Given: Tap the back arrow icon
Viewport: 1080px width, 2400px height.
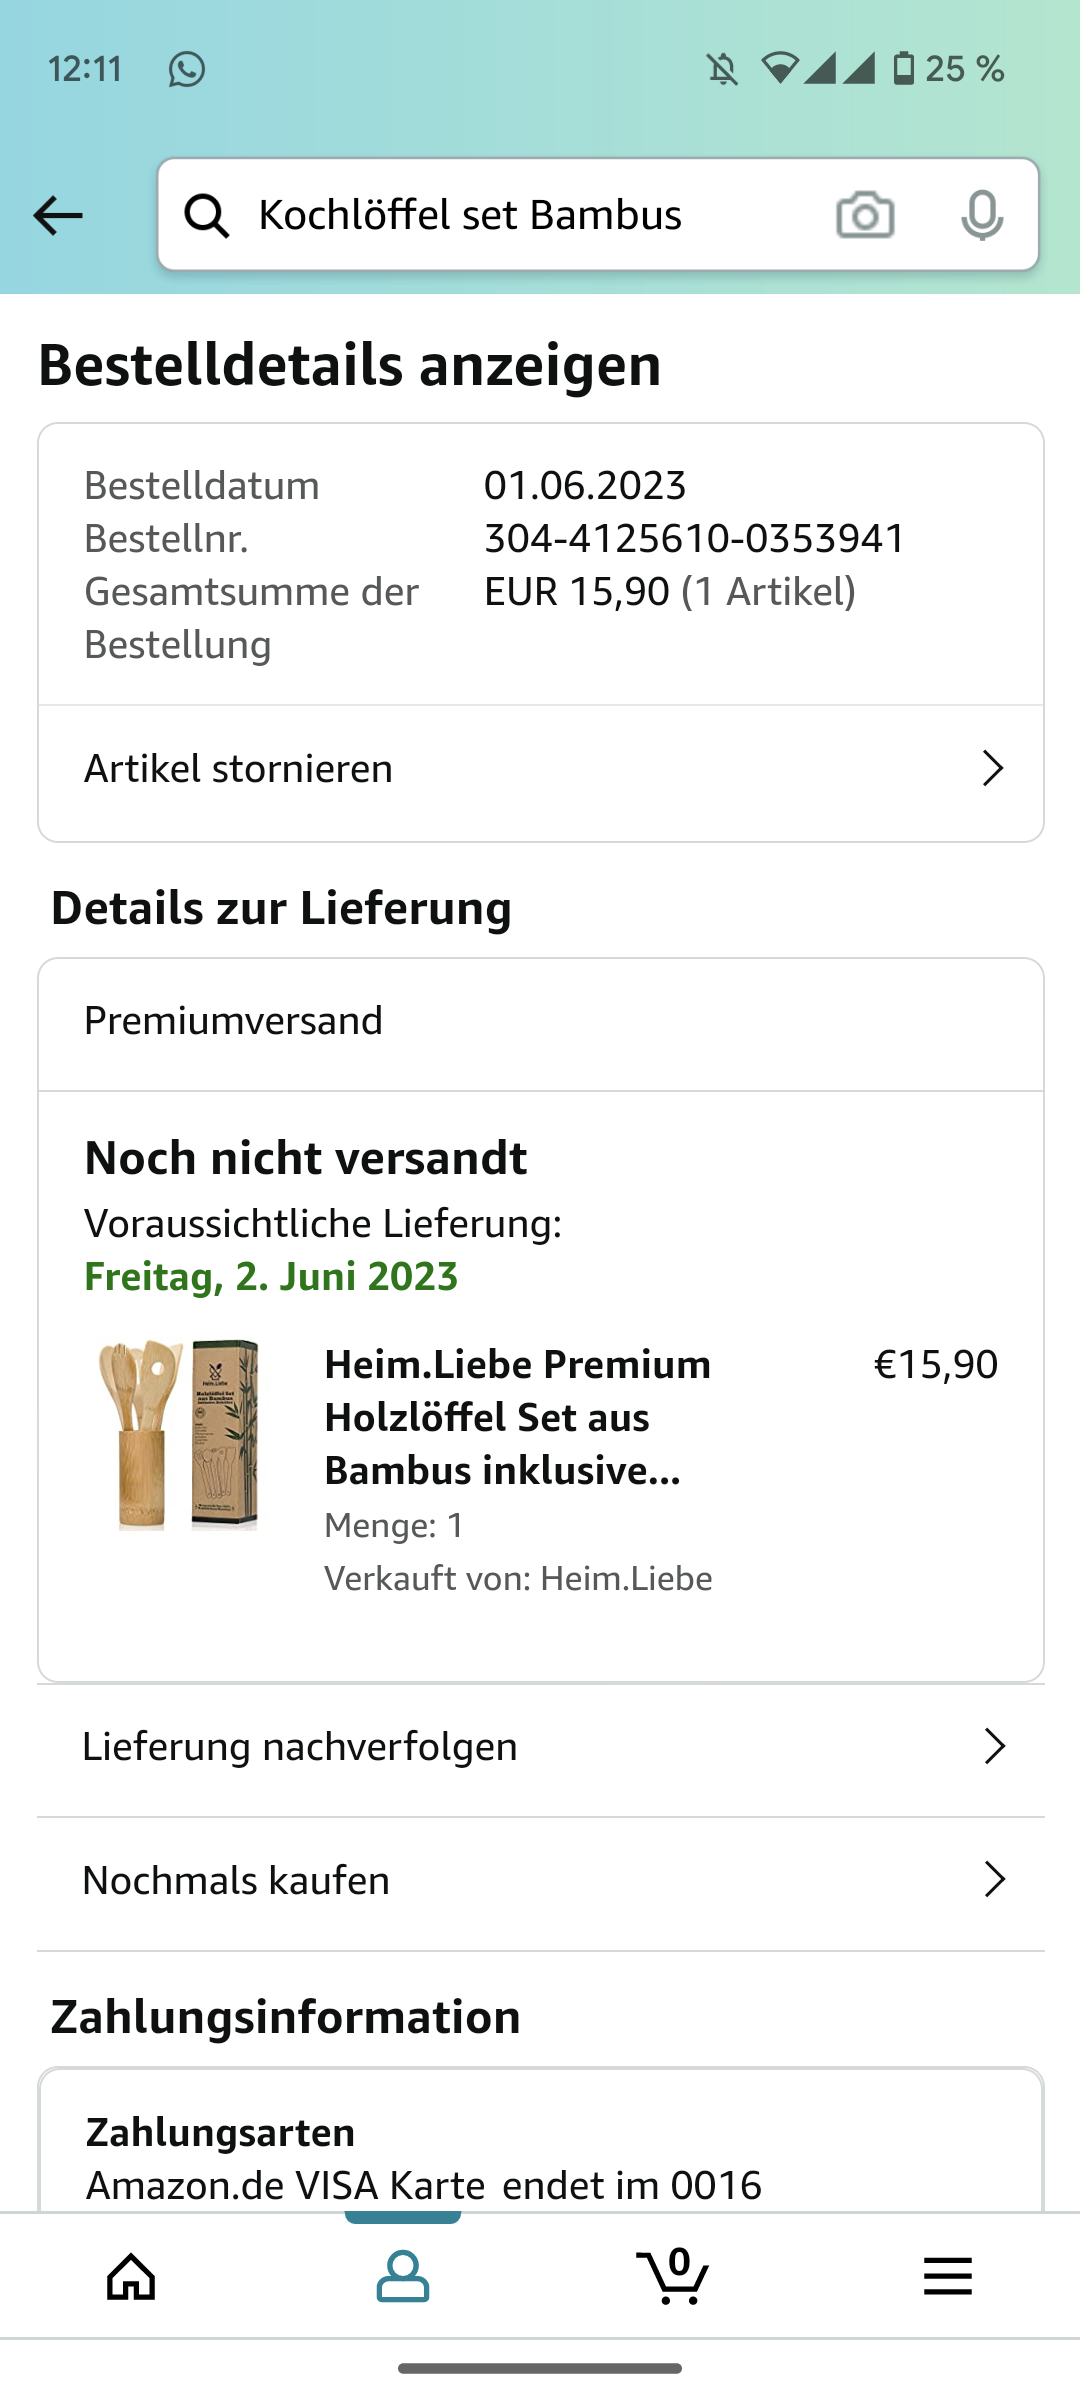Looking at the screenshot, I should coord(58,215).
